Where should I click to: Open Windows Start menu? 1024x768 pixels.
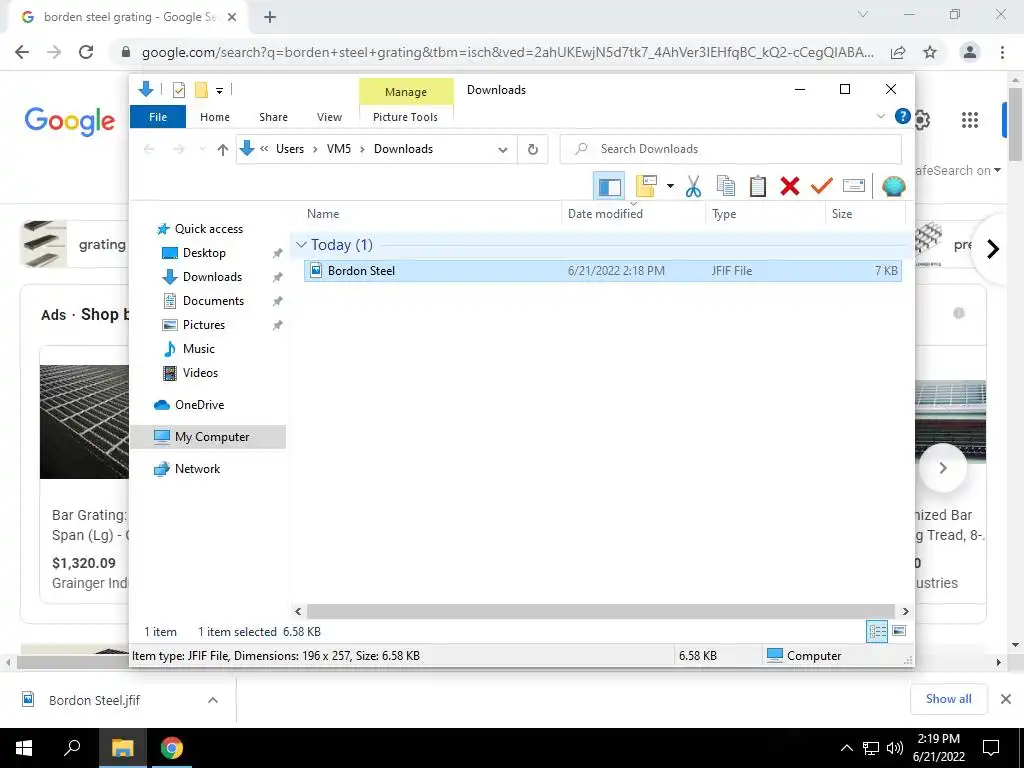(24, 748)
